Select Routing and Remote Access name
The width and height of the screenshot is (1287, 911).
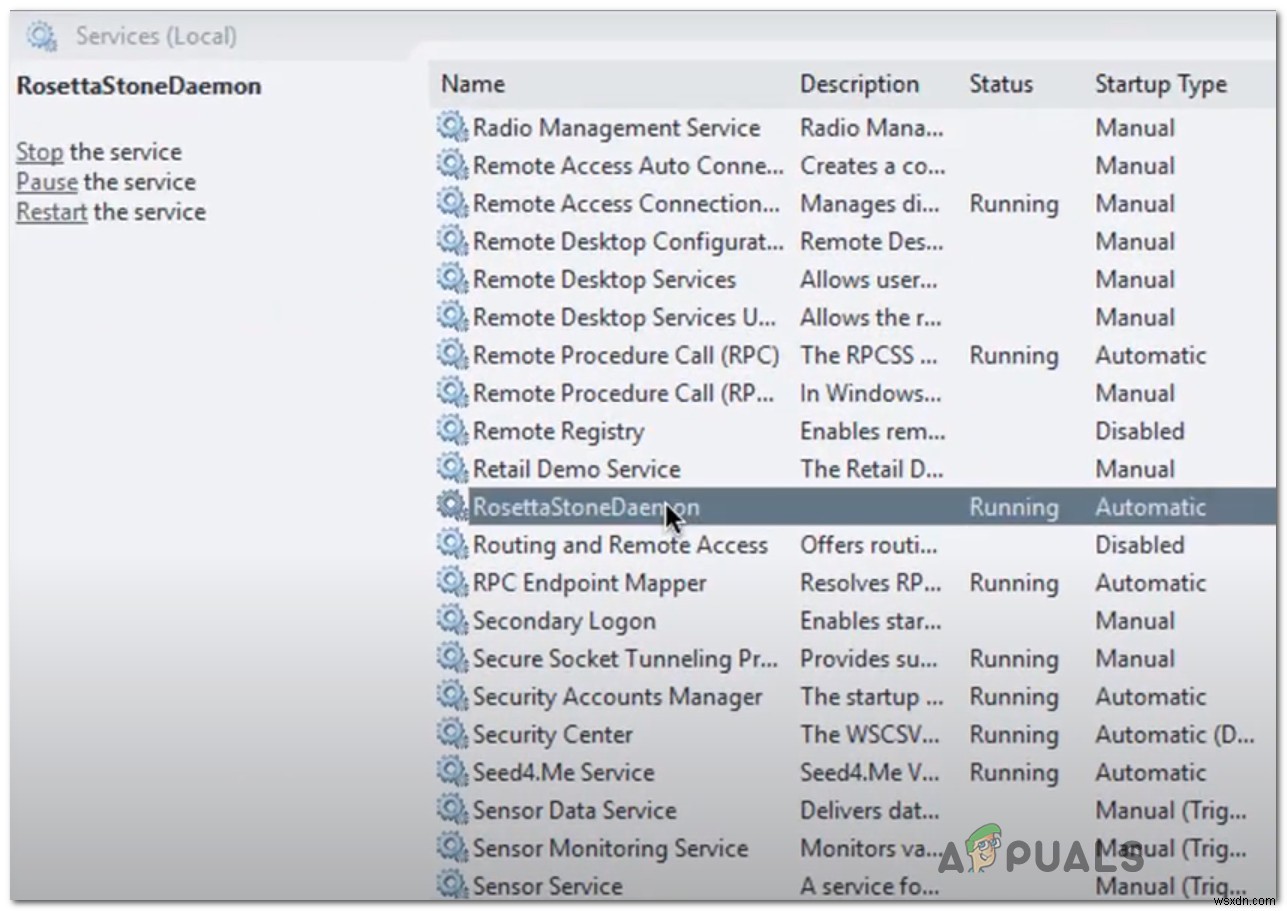620,545
